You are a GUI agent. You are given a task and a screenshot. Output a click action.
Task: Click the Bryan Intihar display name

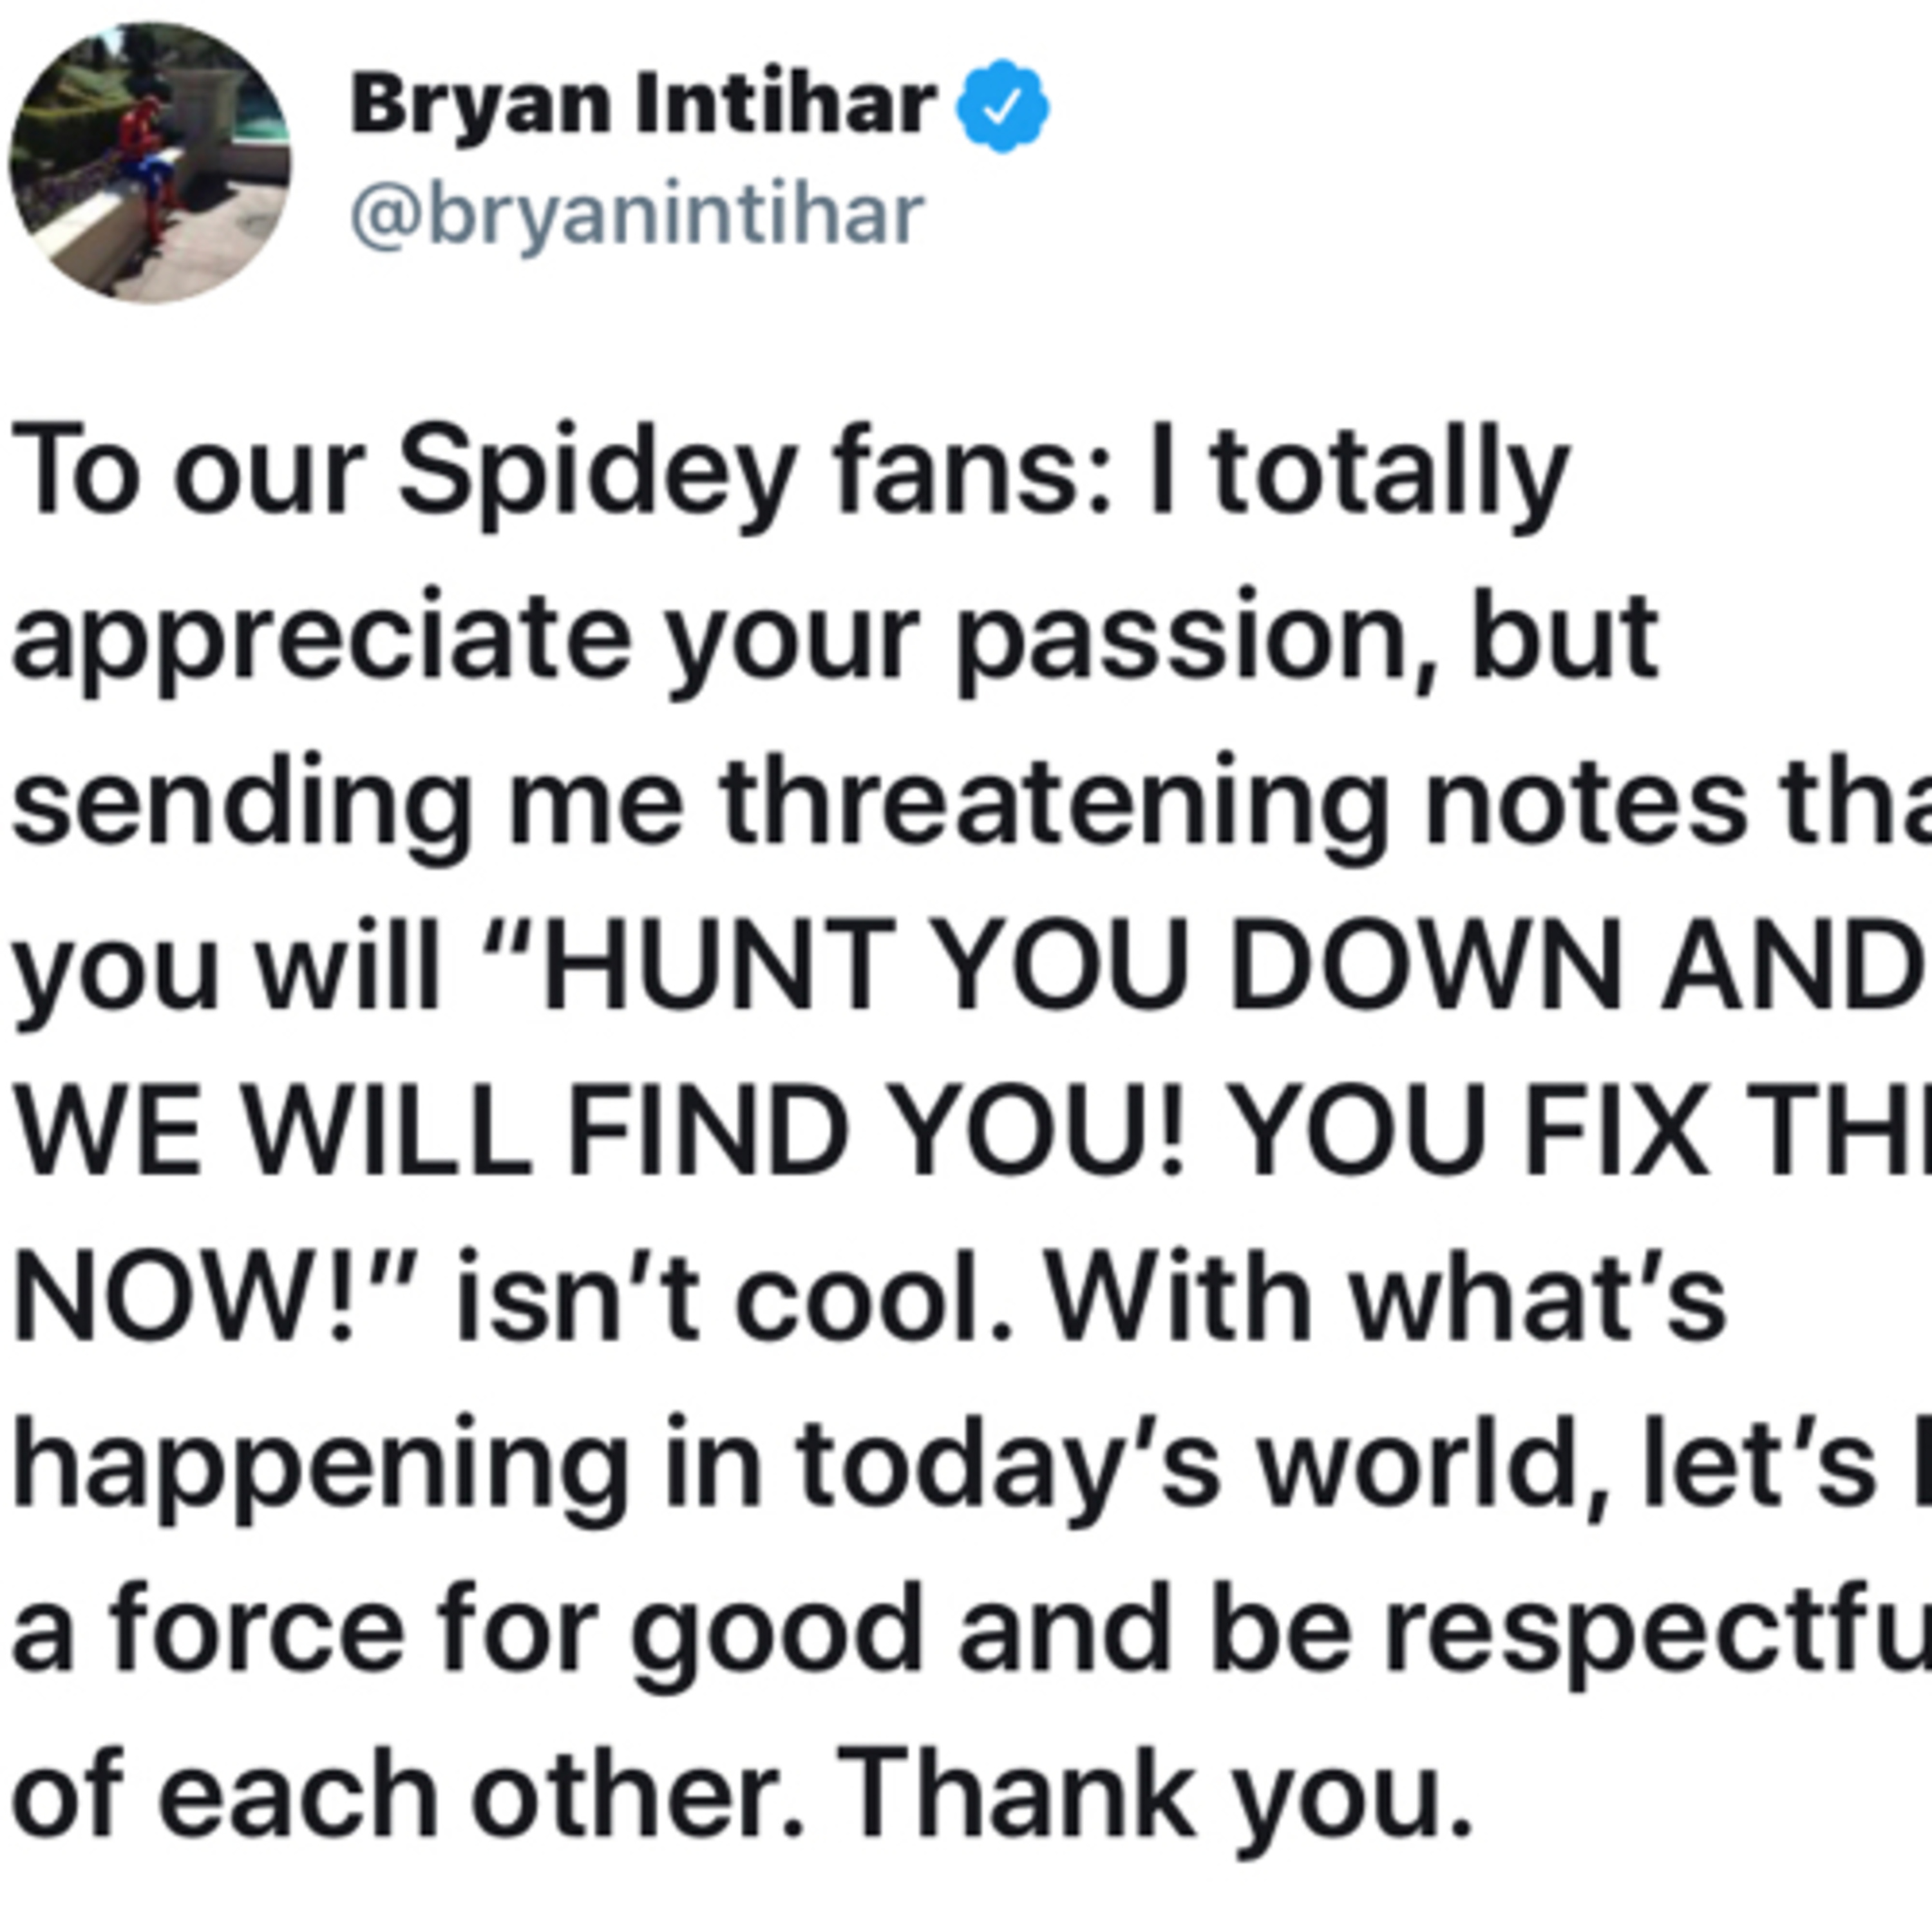click(643, 105)
